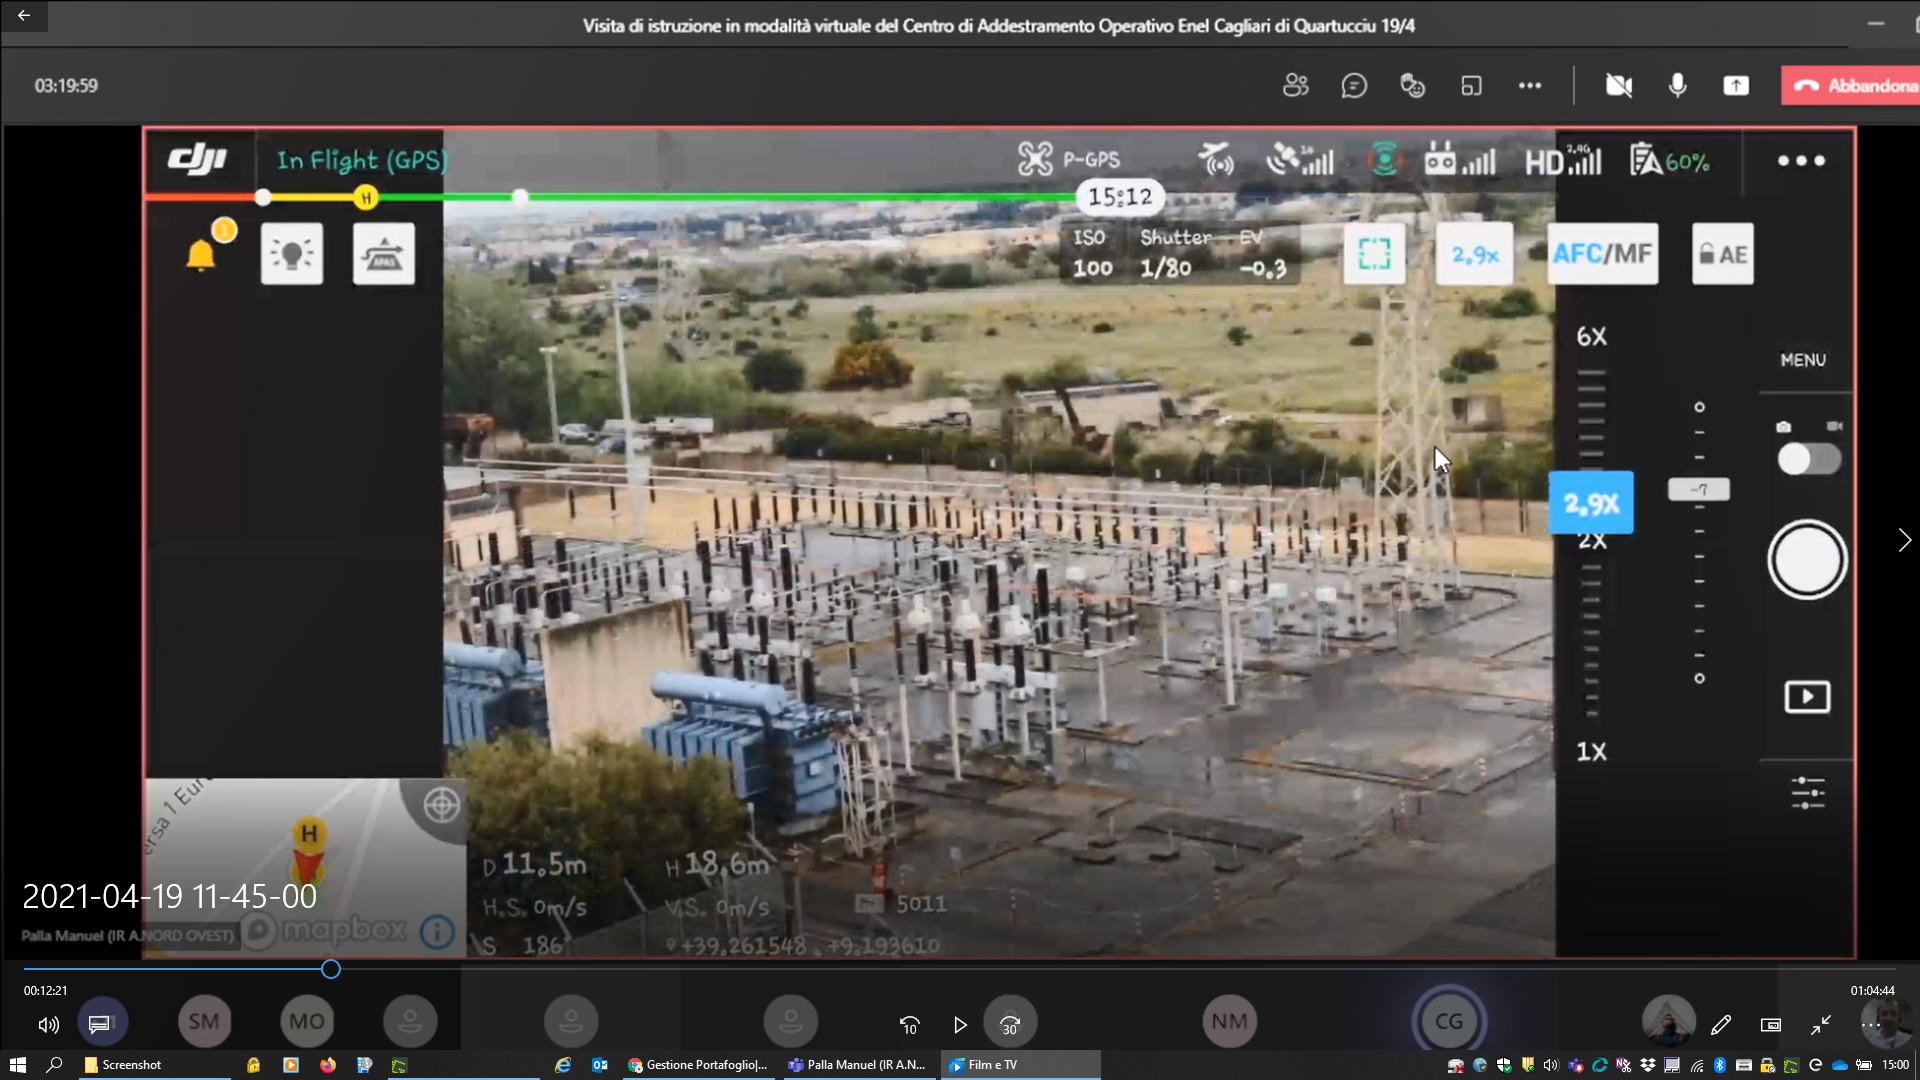
Task: Click the map recenter target icon
Action: coord(441,805)
